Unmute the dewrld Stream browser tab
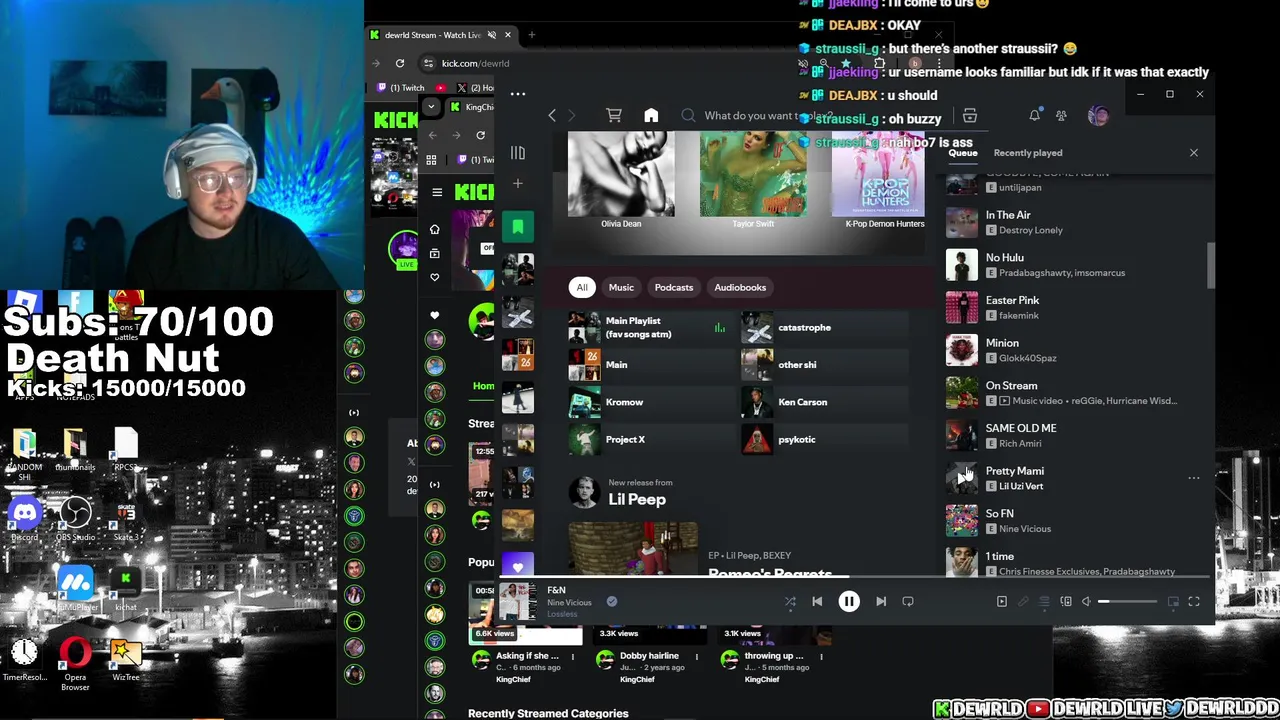Screen dimensions: 1280x720 pyautogui.click(x=490, y=35)
